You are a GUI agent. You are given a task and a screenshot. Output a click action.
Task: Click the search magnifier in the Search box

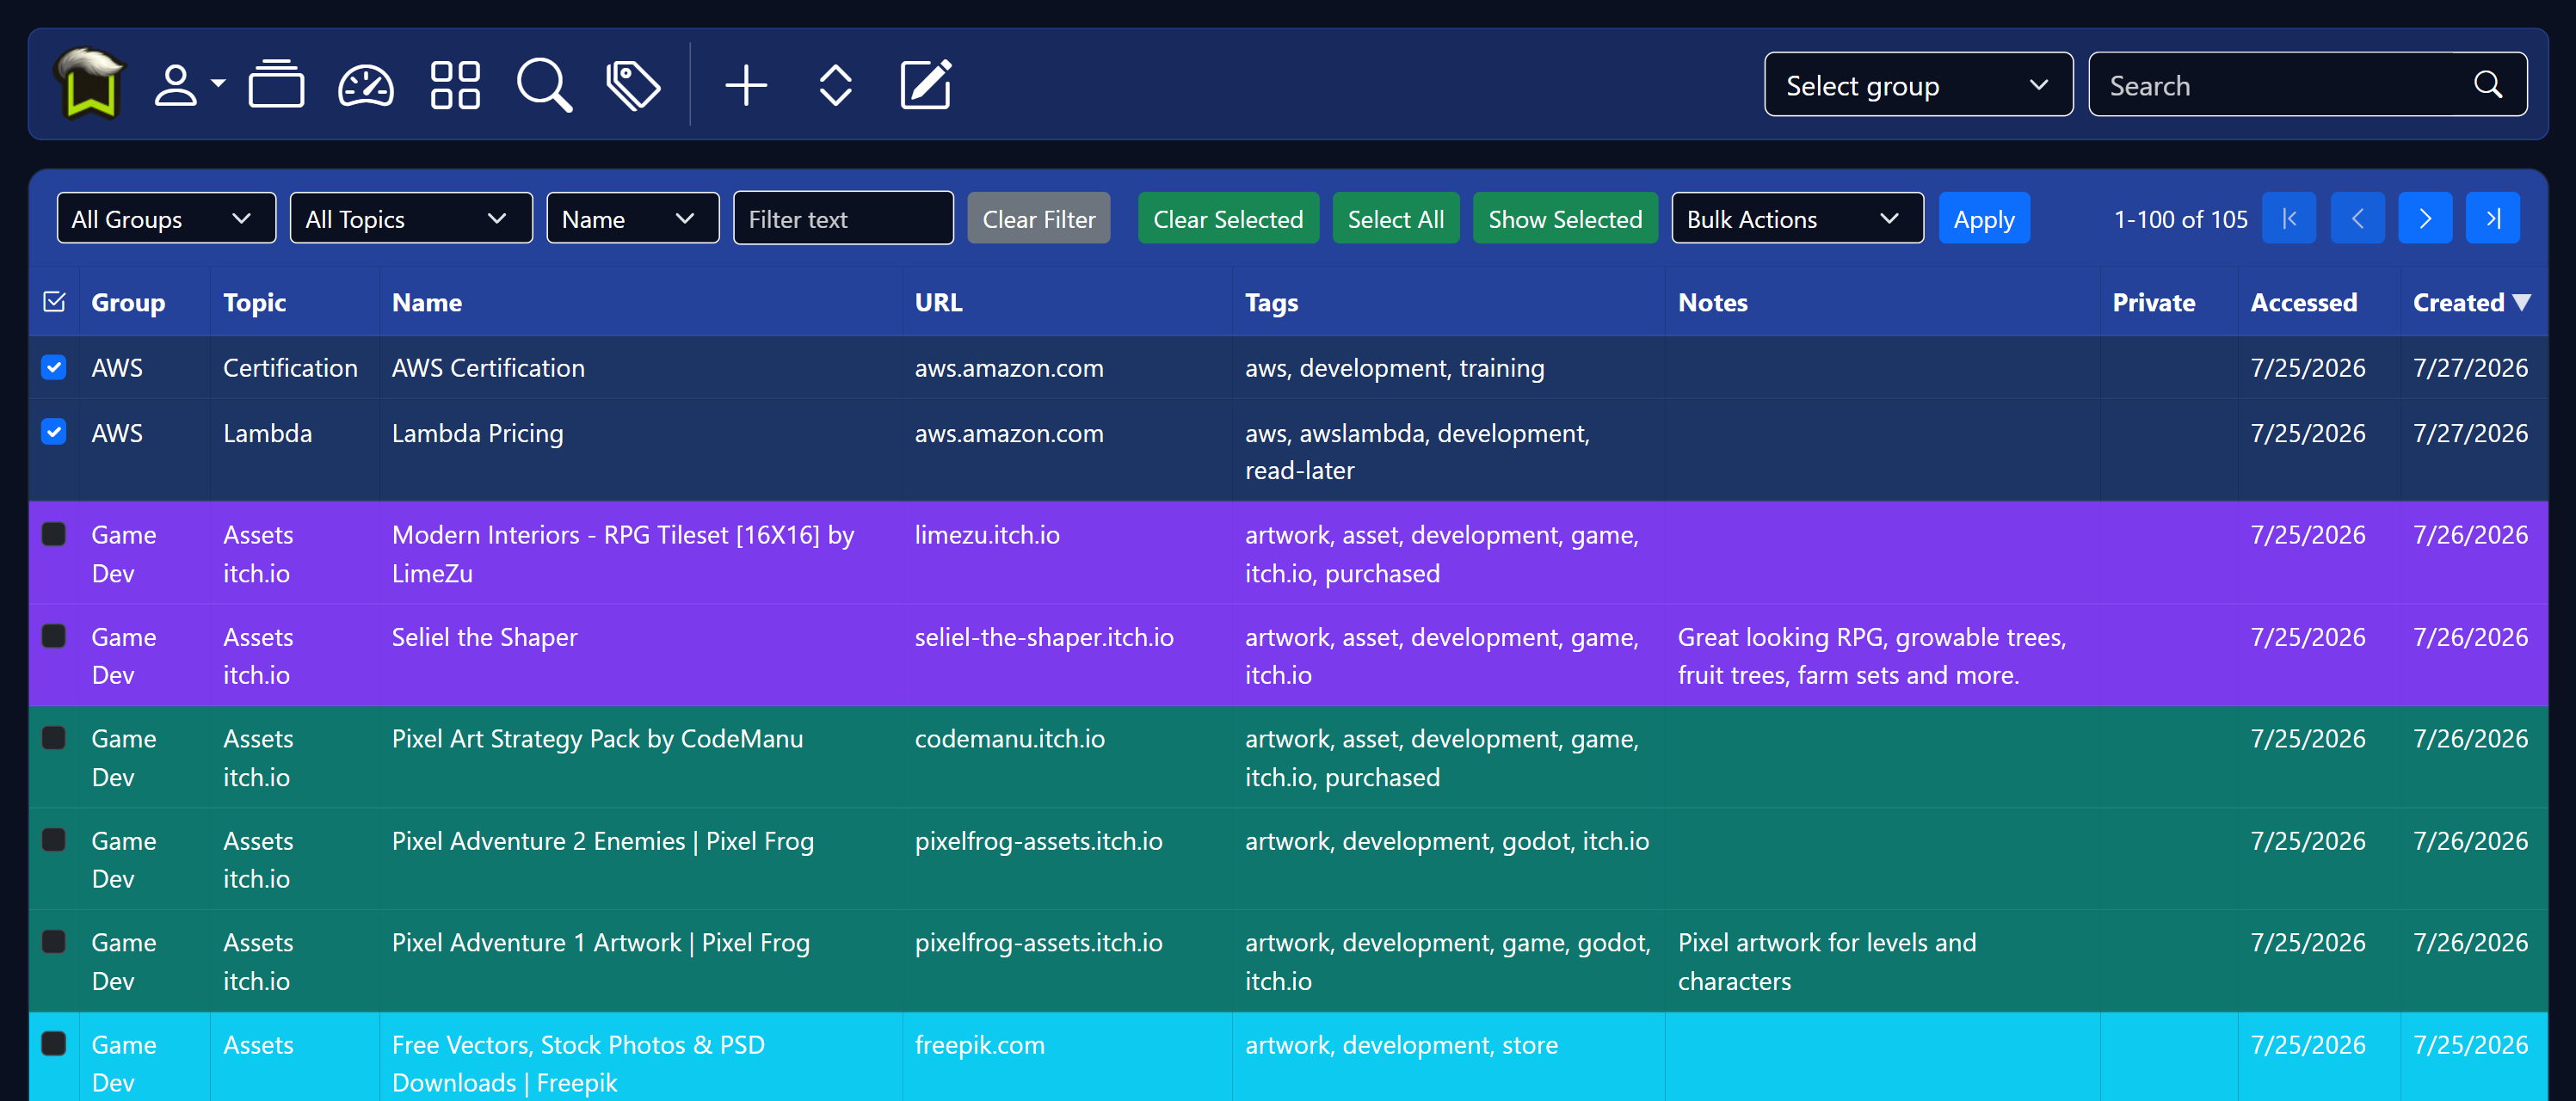2488,85
